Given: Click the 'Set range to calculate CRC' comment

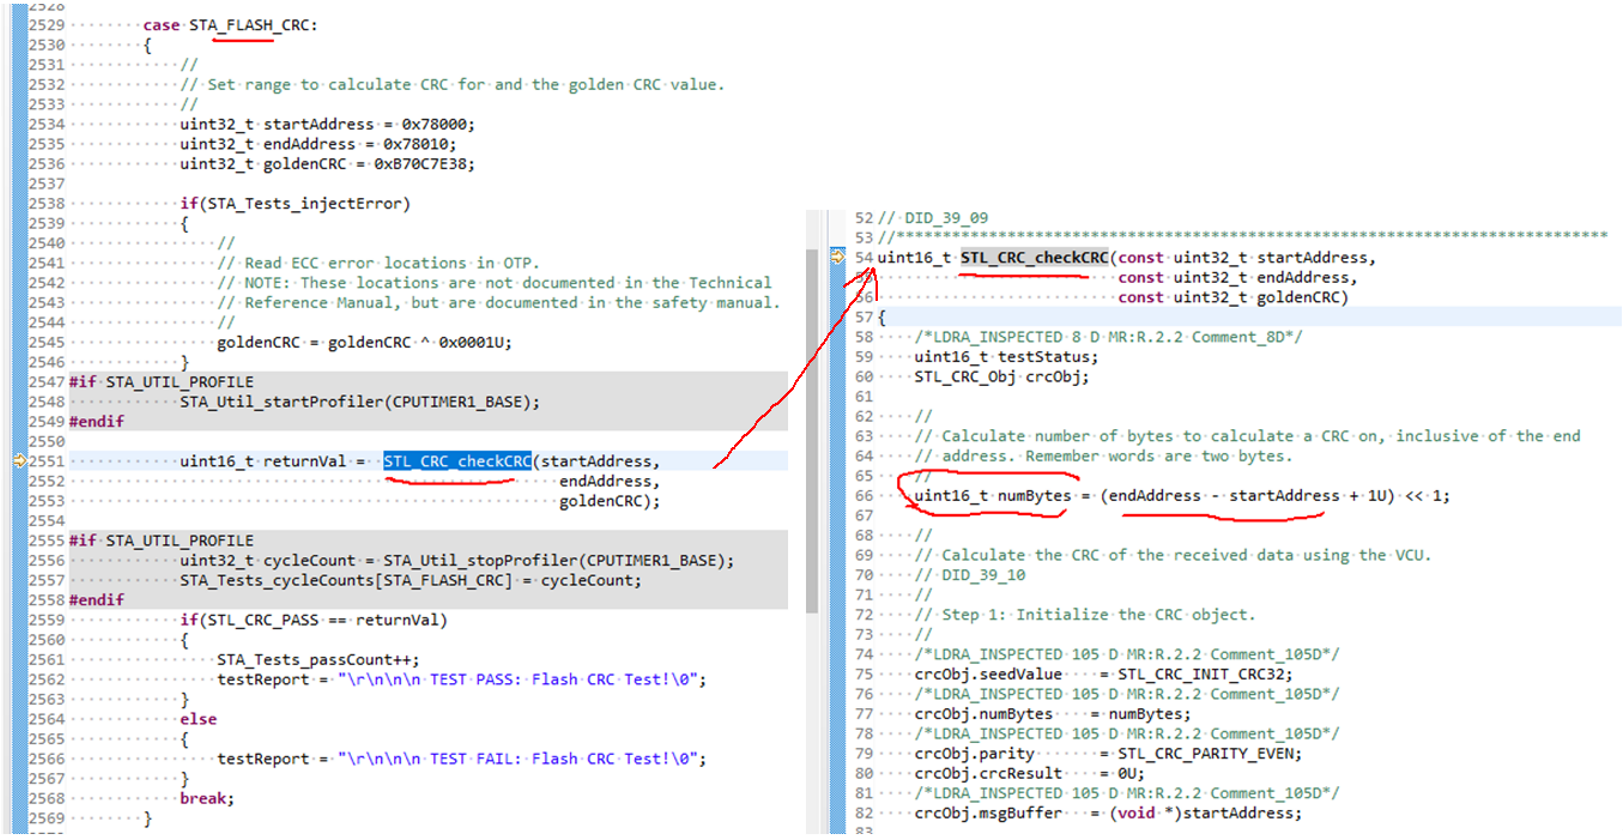Looking at the screenshot, I should coord(452,85).
